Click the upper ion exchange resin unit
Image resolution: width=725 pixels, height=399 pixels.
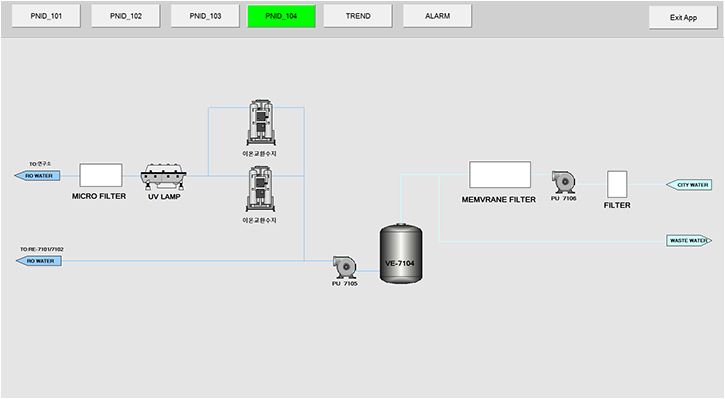[x=261, y=123]
